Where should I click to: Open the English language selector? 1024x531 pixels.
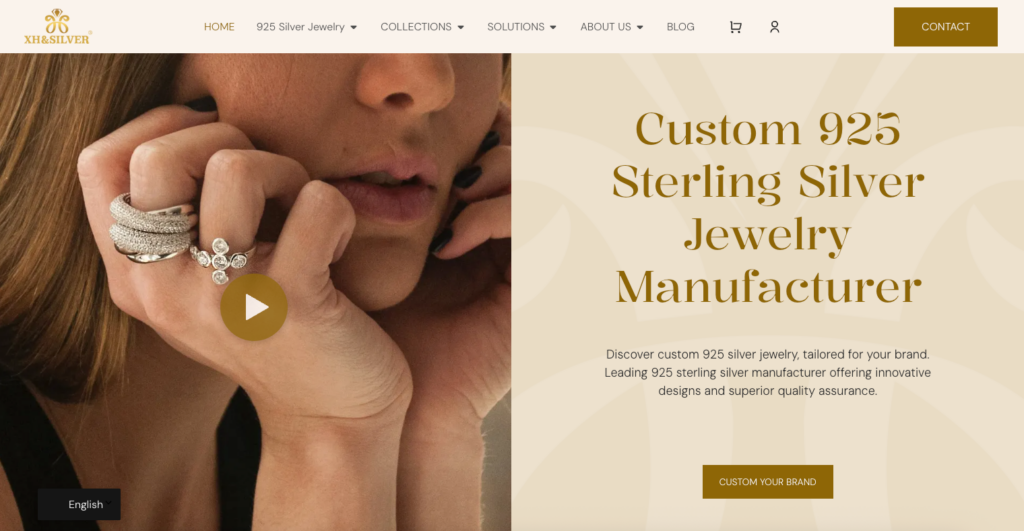pos(79,504)
